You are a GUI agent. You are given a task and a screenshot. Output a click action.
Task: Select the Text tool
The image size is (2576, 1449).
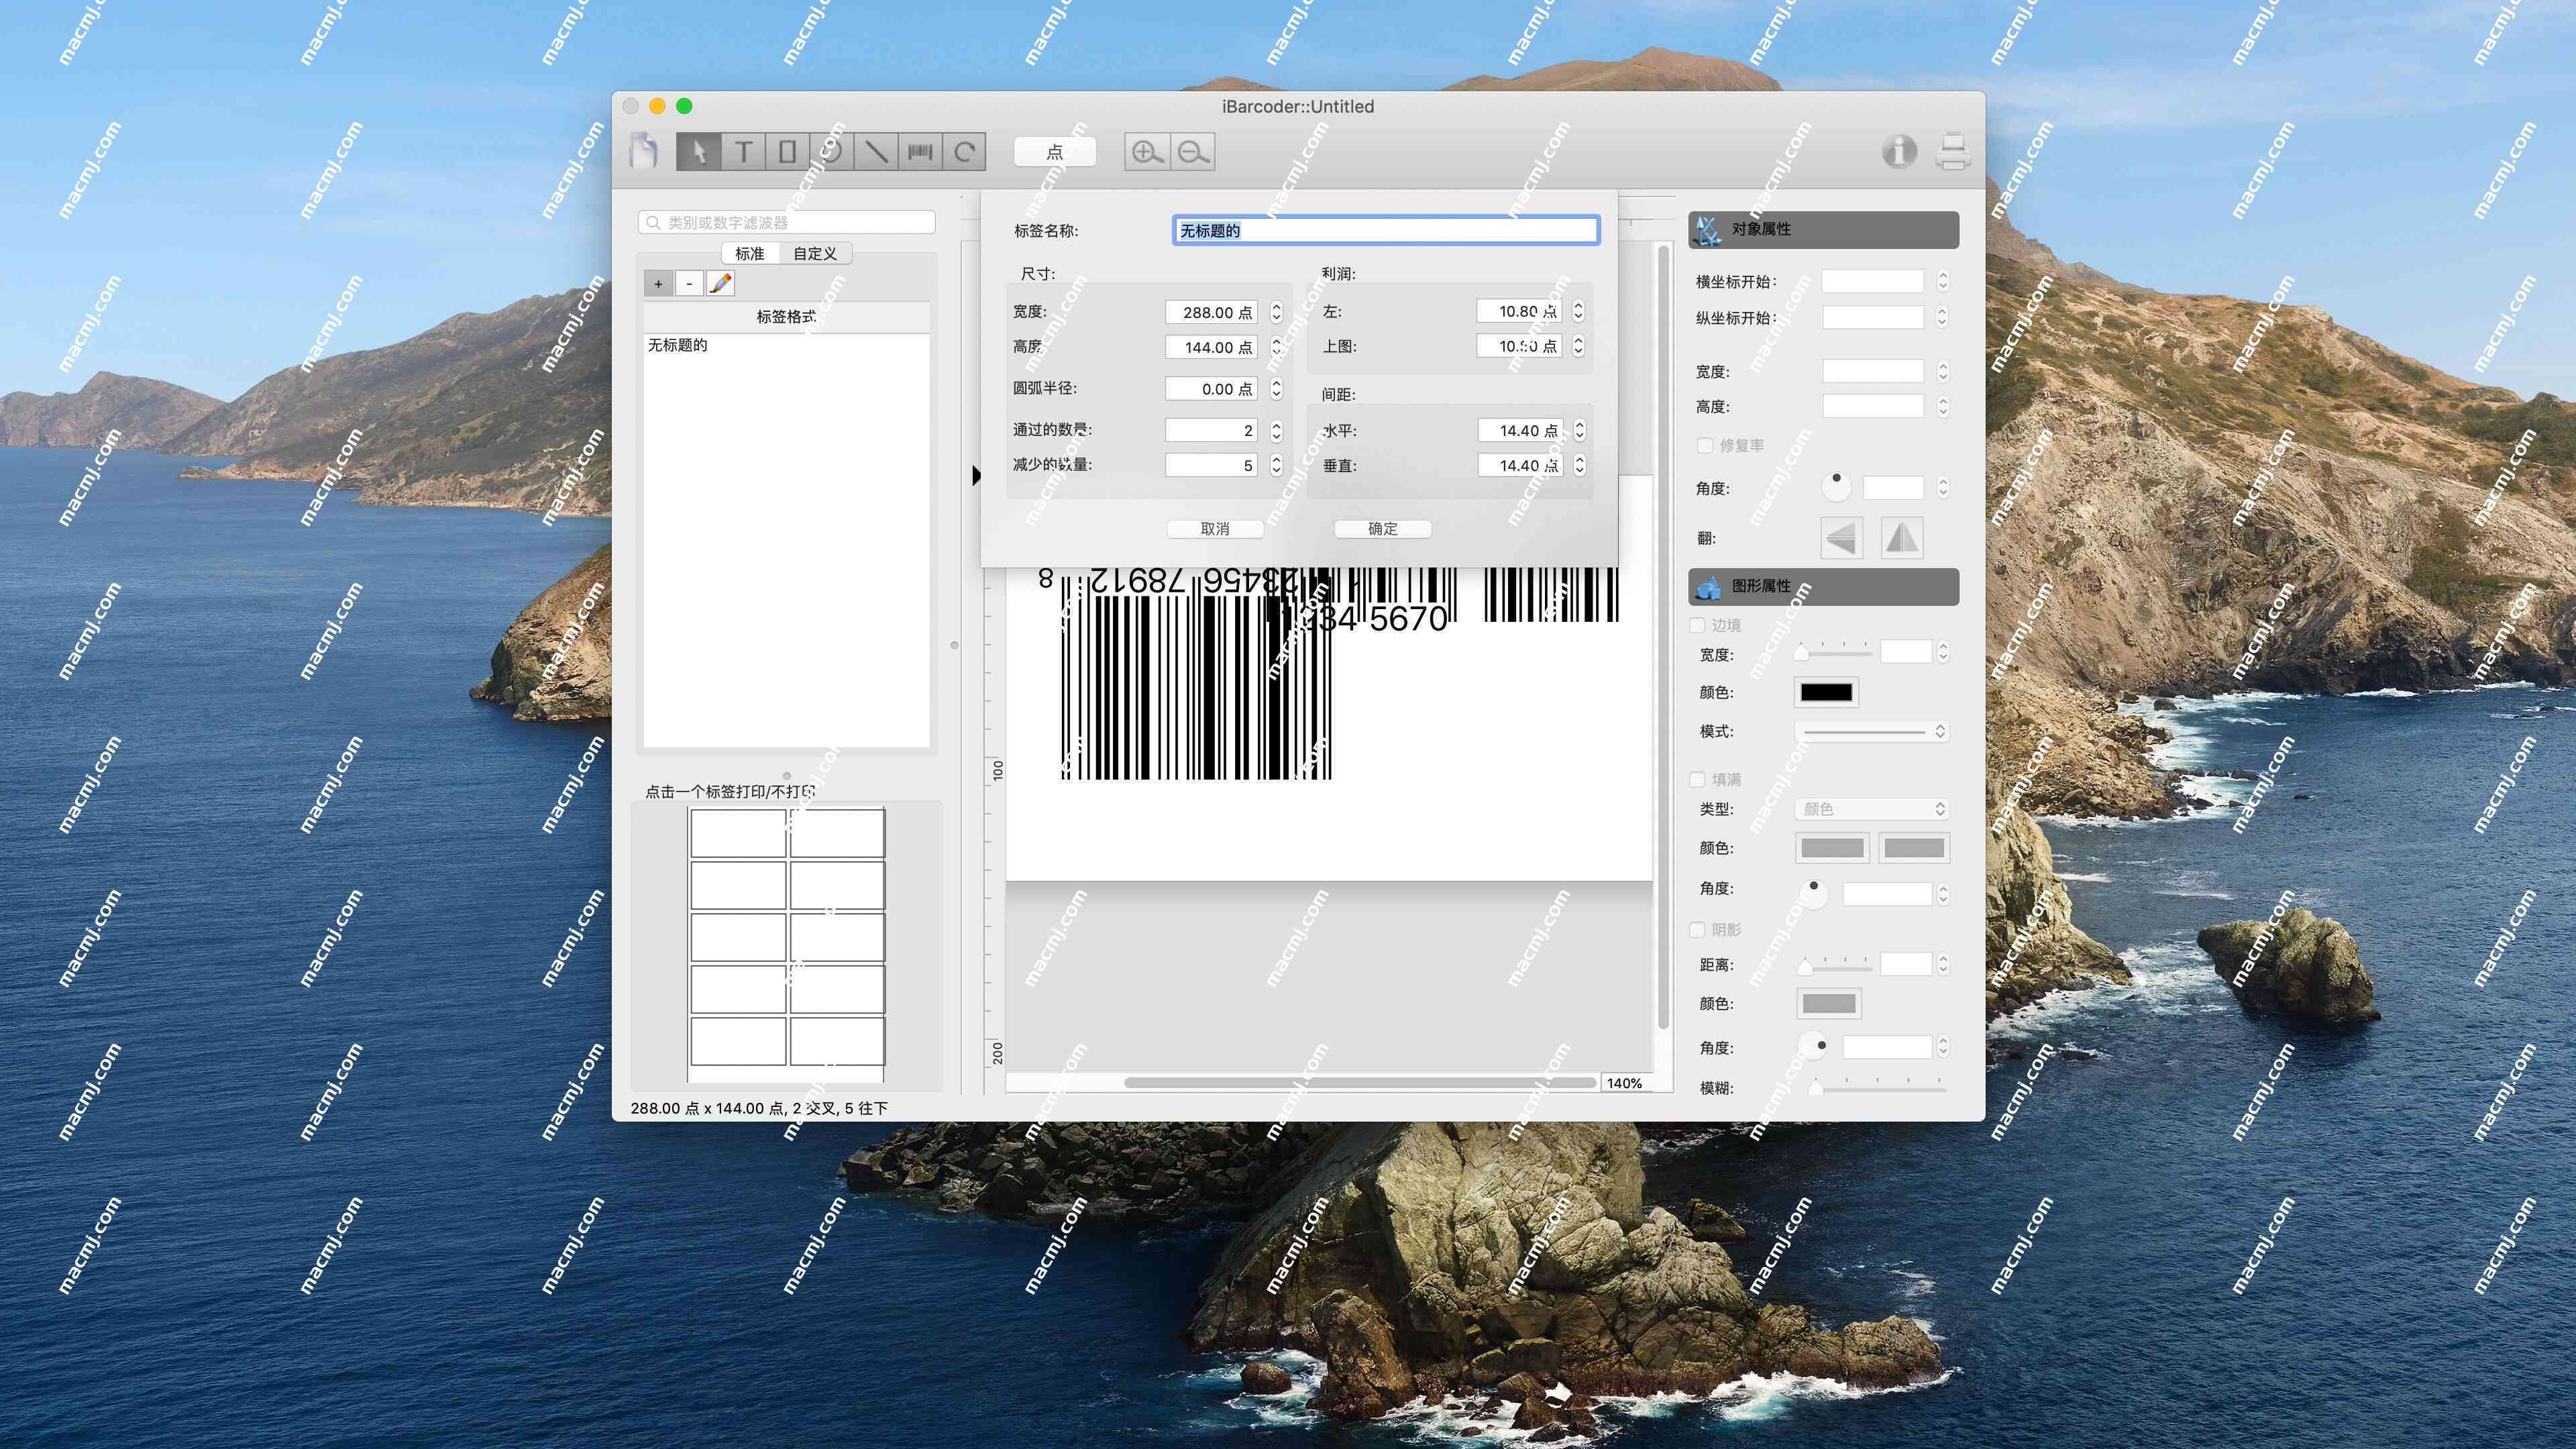point(743,152)
